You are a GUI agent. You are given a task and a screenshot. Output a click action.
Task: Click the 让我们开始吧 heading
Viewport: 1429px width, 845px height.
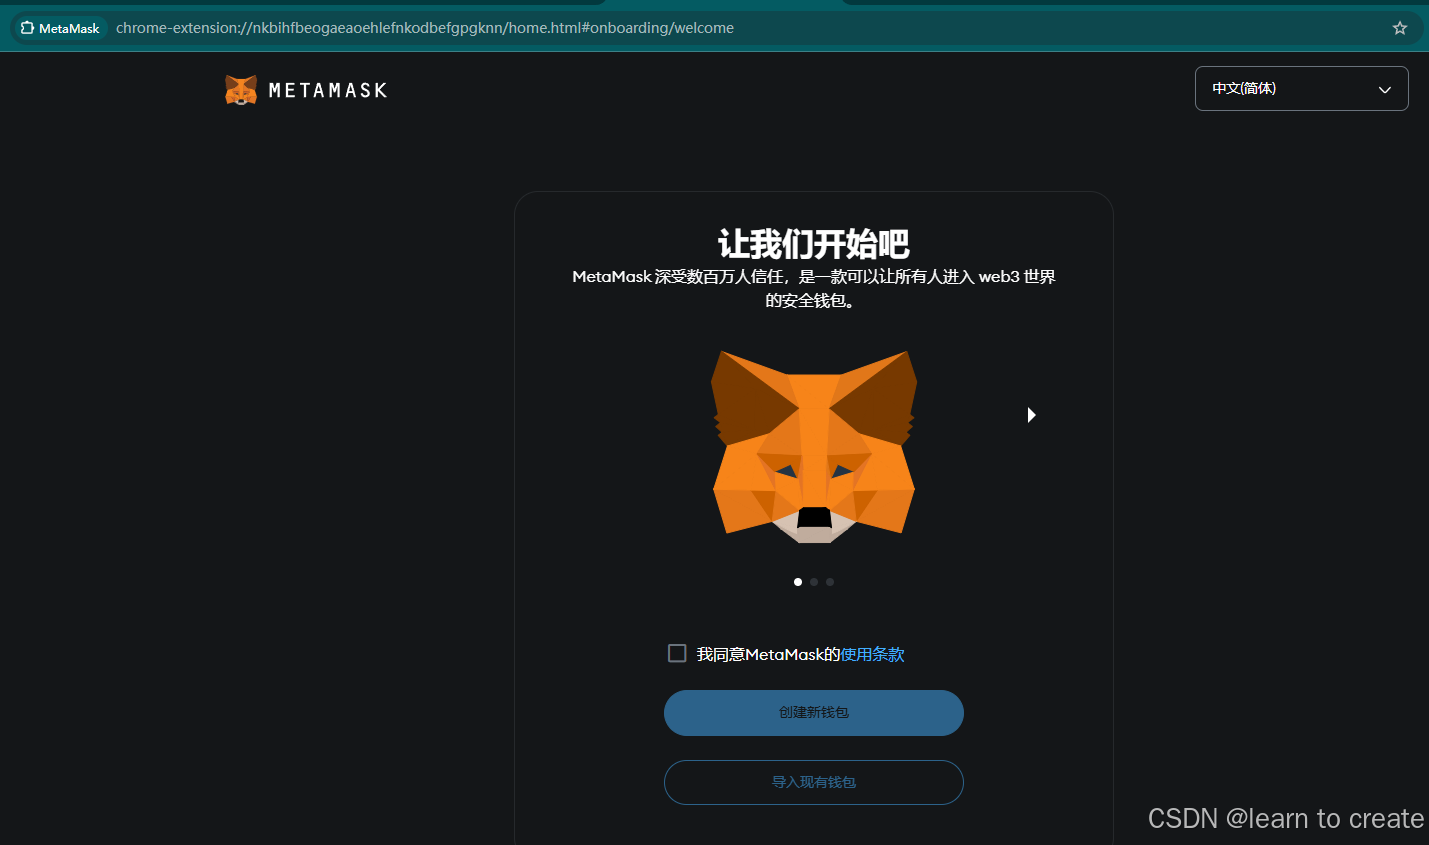[x=814, y=244]
